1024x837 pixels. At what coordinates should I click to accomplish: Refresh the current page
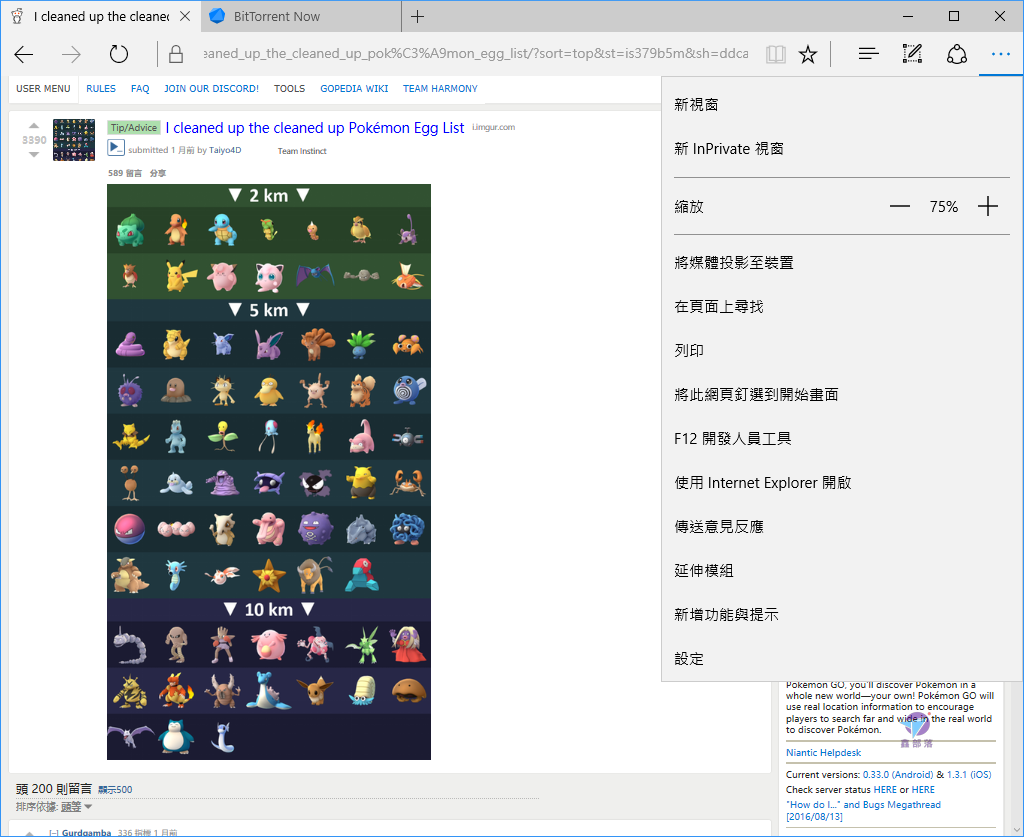pos(118,54)
